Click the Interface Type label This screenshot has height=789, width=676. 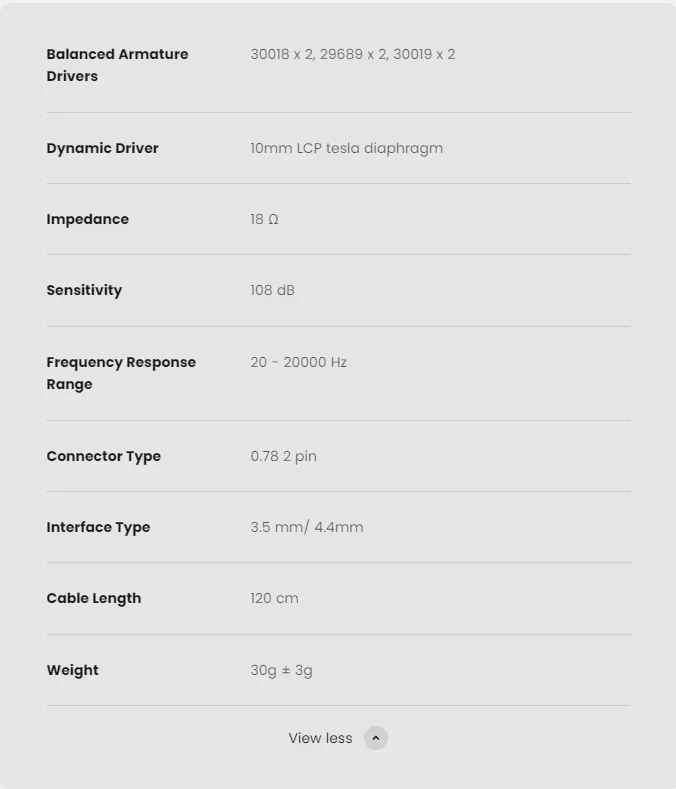pos(98,527)
